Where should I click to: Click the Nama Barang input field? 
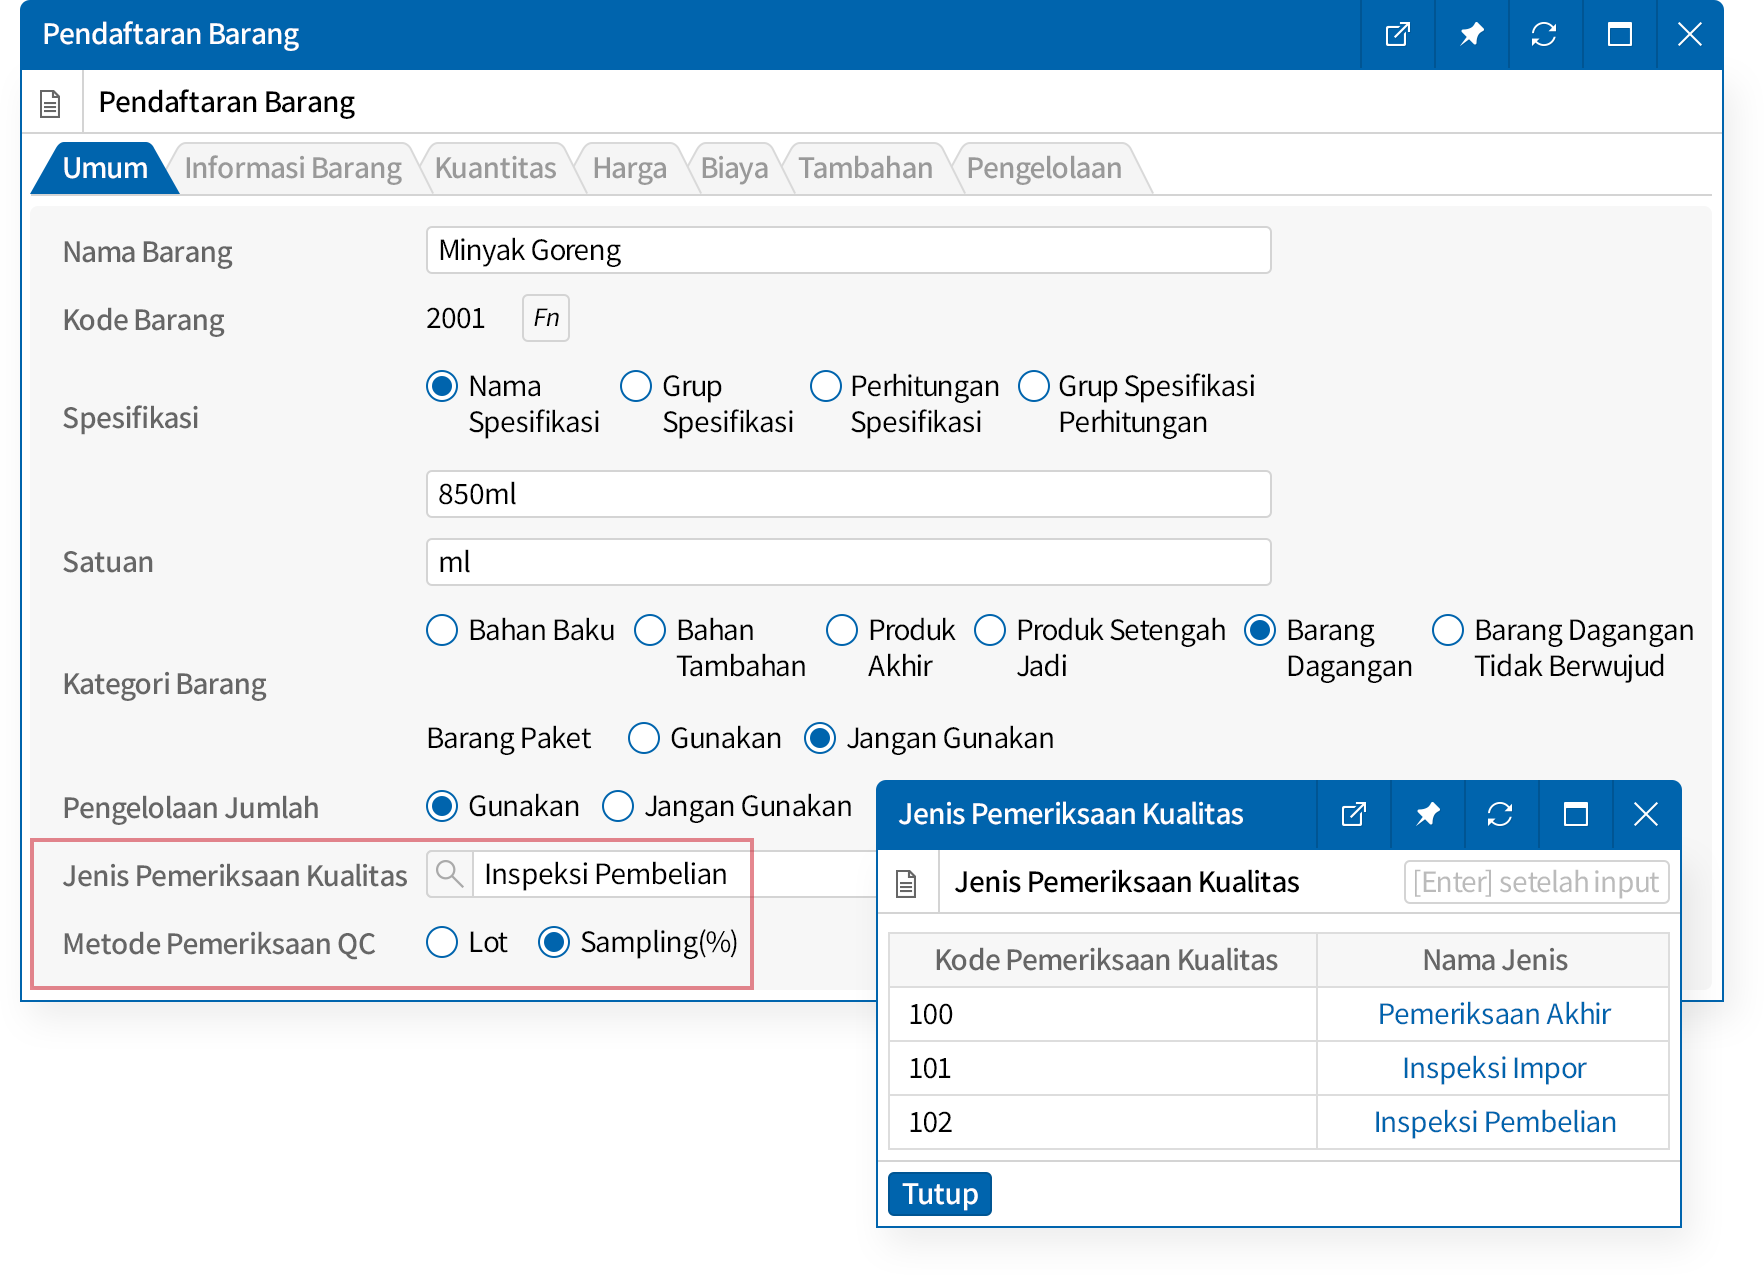[x=848, y=250]
